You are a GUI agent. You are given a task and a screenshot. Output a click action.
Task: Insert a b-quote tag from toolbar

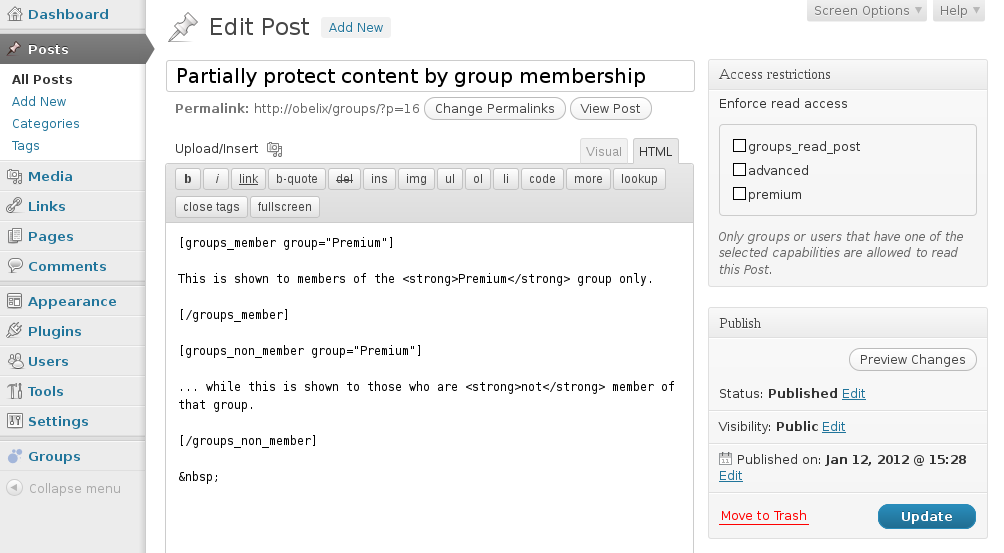click(x=296, y=179)
